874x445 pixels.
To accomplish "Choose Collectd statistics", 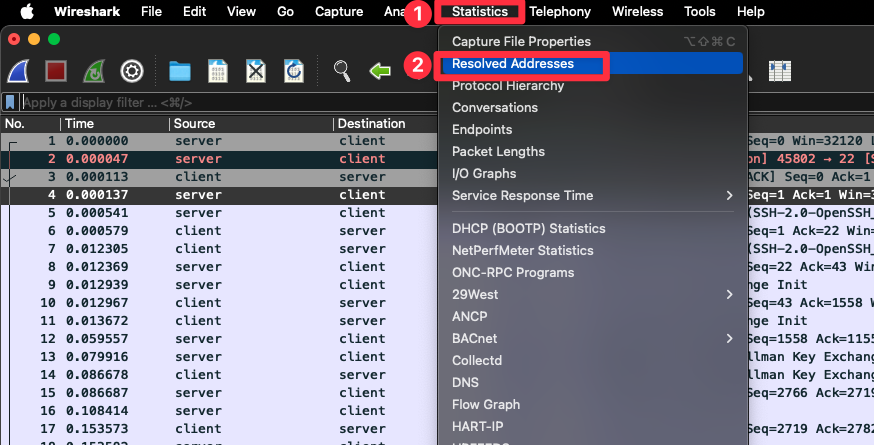I will pos(593,361).
